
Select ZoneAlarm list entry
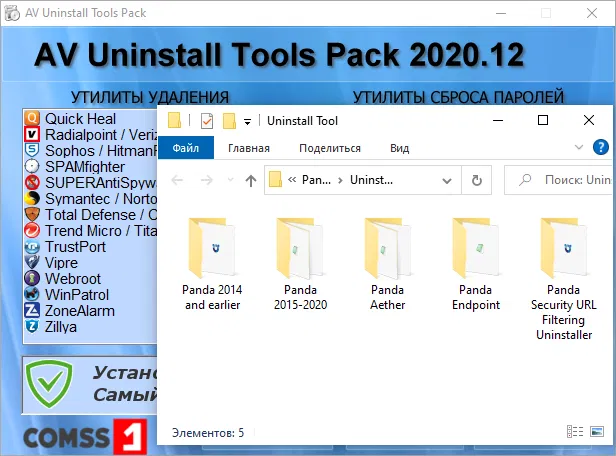click(x=80, y=311)
